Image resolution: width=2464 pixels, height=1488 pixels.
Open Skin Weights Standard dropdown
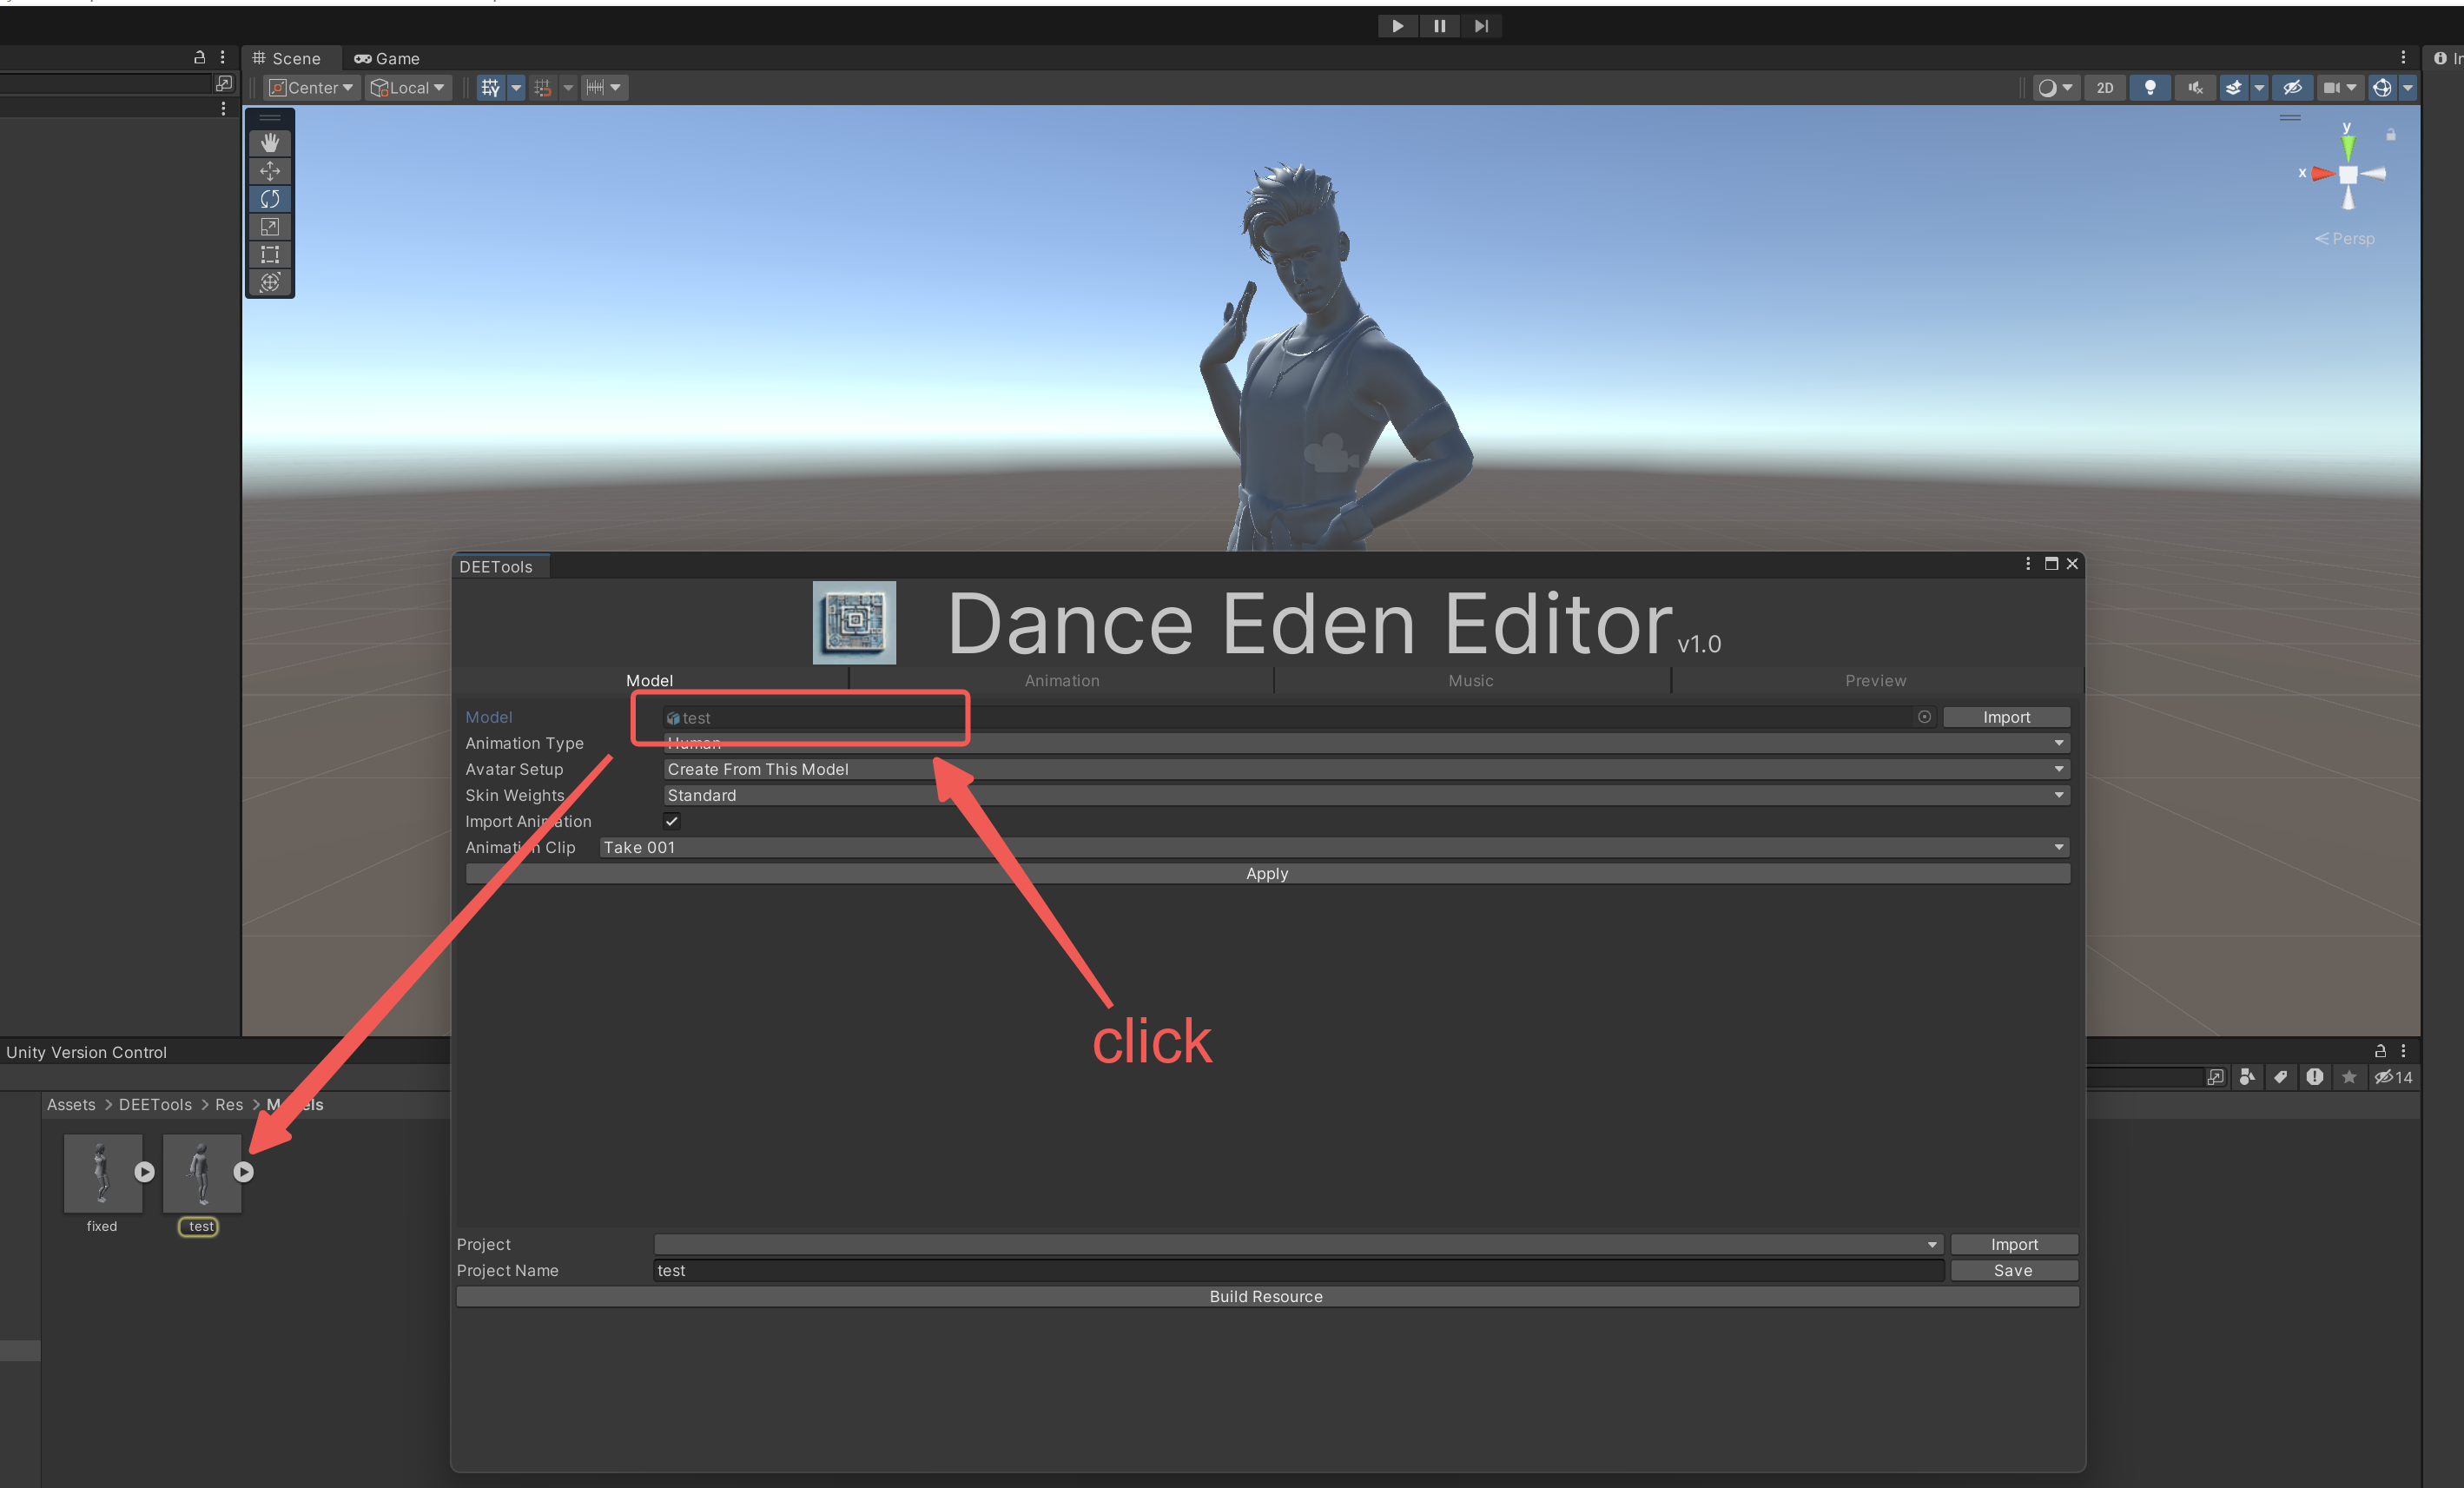1366,795
